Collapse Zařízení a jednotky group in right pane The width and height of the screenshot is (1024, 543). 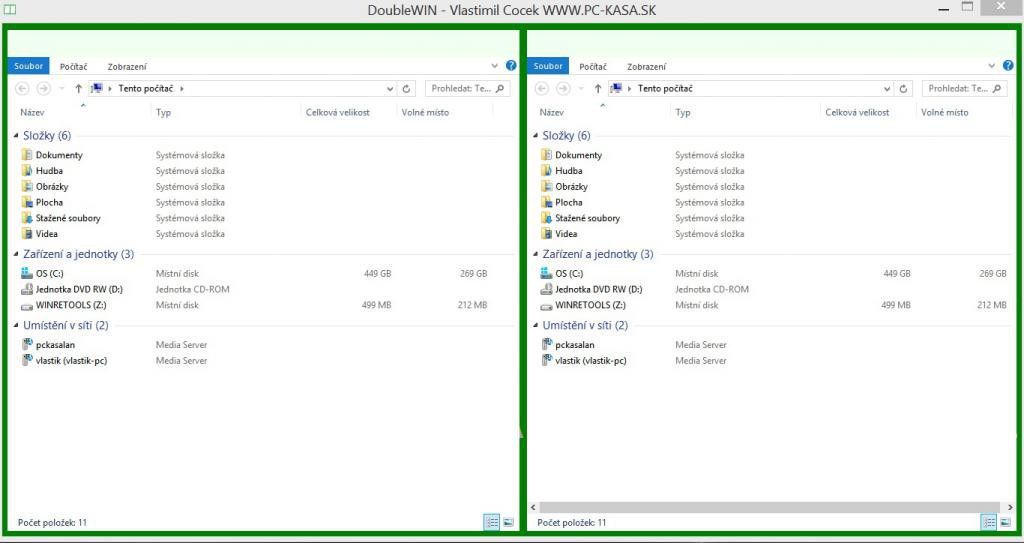click(x=536, y=254)
